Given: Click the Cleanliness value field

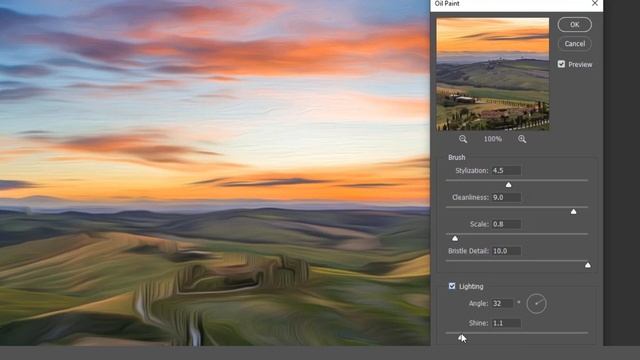Looking at the screenshot, I should coord(506,198).
